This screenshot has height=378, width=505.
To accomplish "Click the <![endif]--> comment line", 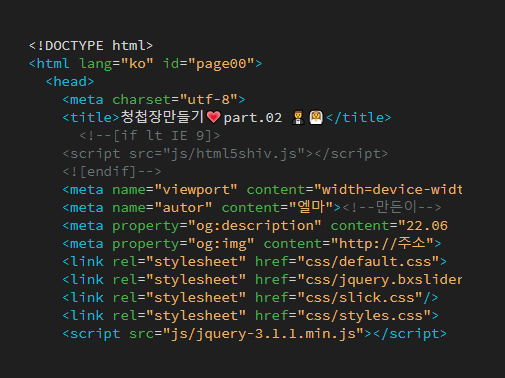I will pyautogui.click(x=112, y=172).
